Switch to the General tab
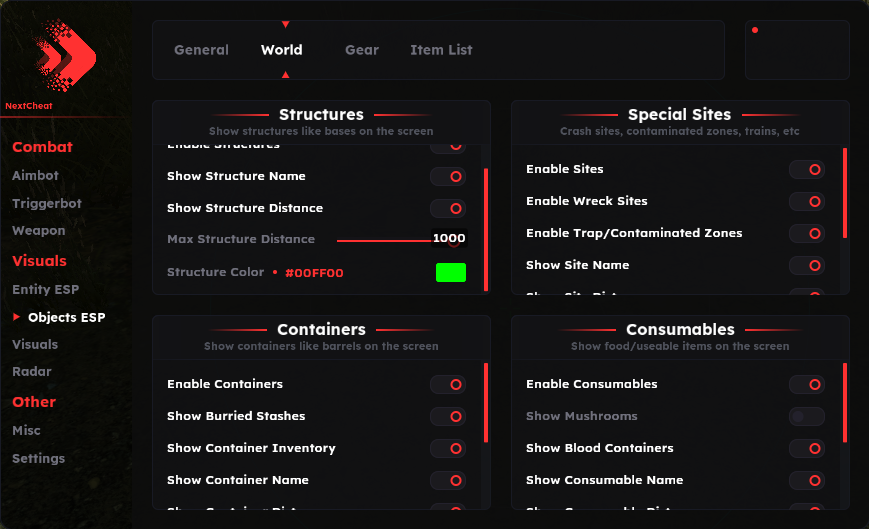869x529 pixels. 201,50
